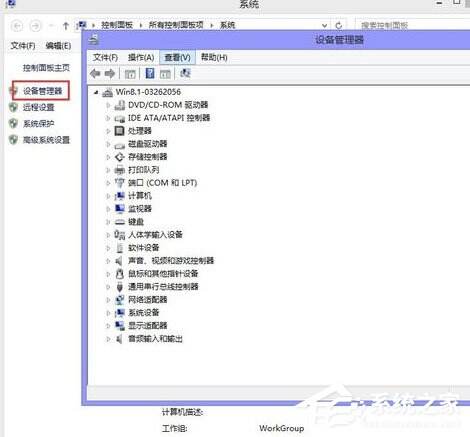Expand the 磁盘驱动器 node

pos(108,144)
